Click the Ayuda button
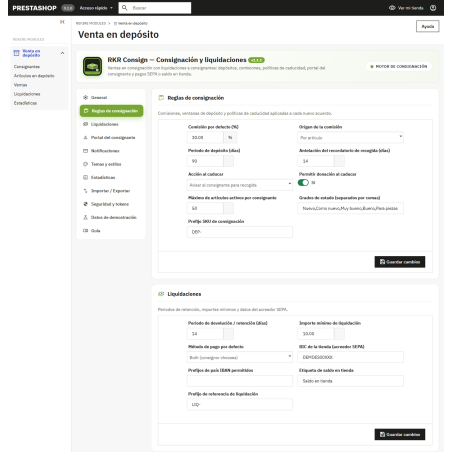Image resolution: width=452 pixels, height=452 pixels. coord(428,26)
